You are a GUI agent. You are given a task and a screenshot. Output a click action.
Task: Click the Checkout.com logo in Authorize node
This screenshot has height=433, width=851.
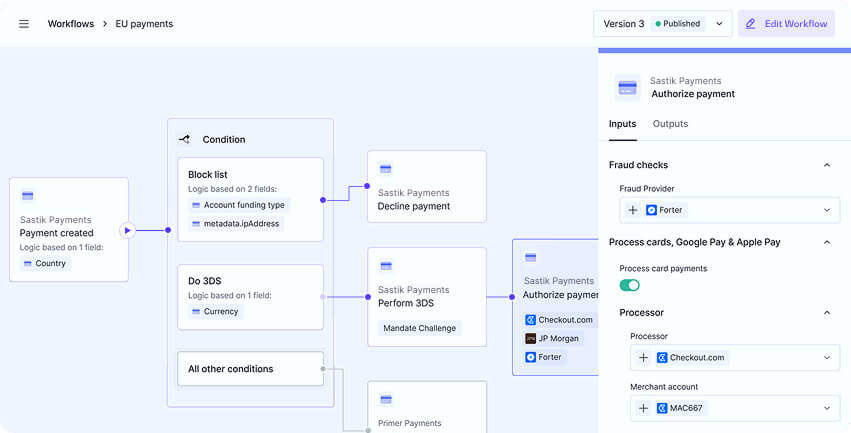point(530,320)
